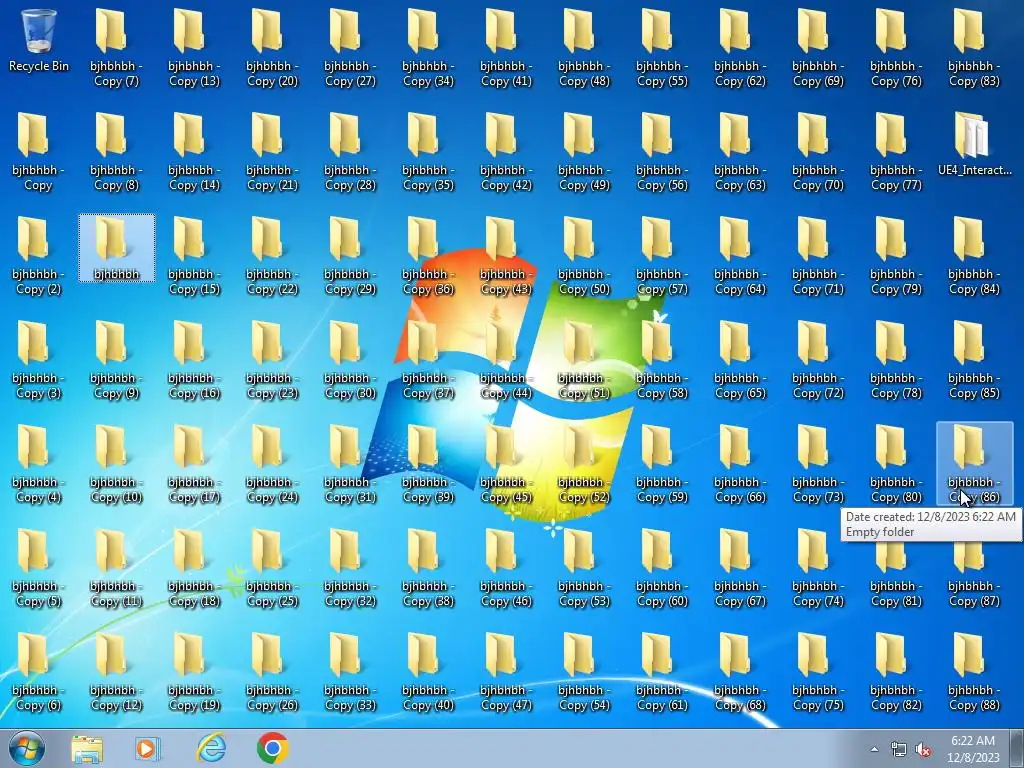
Task: Select folder bjhbhbh - Copy (70)
Action: (x=818, y=152)
